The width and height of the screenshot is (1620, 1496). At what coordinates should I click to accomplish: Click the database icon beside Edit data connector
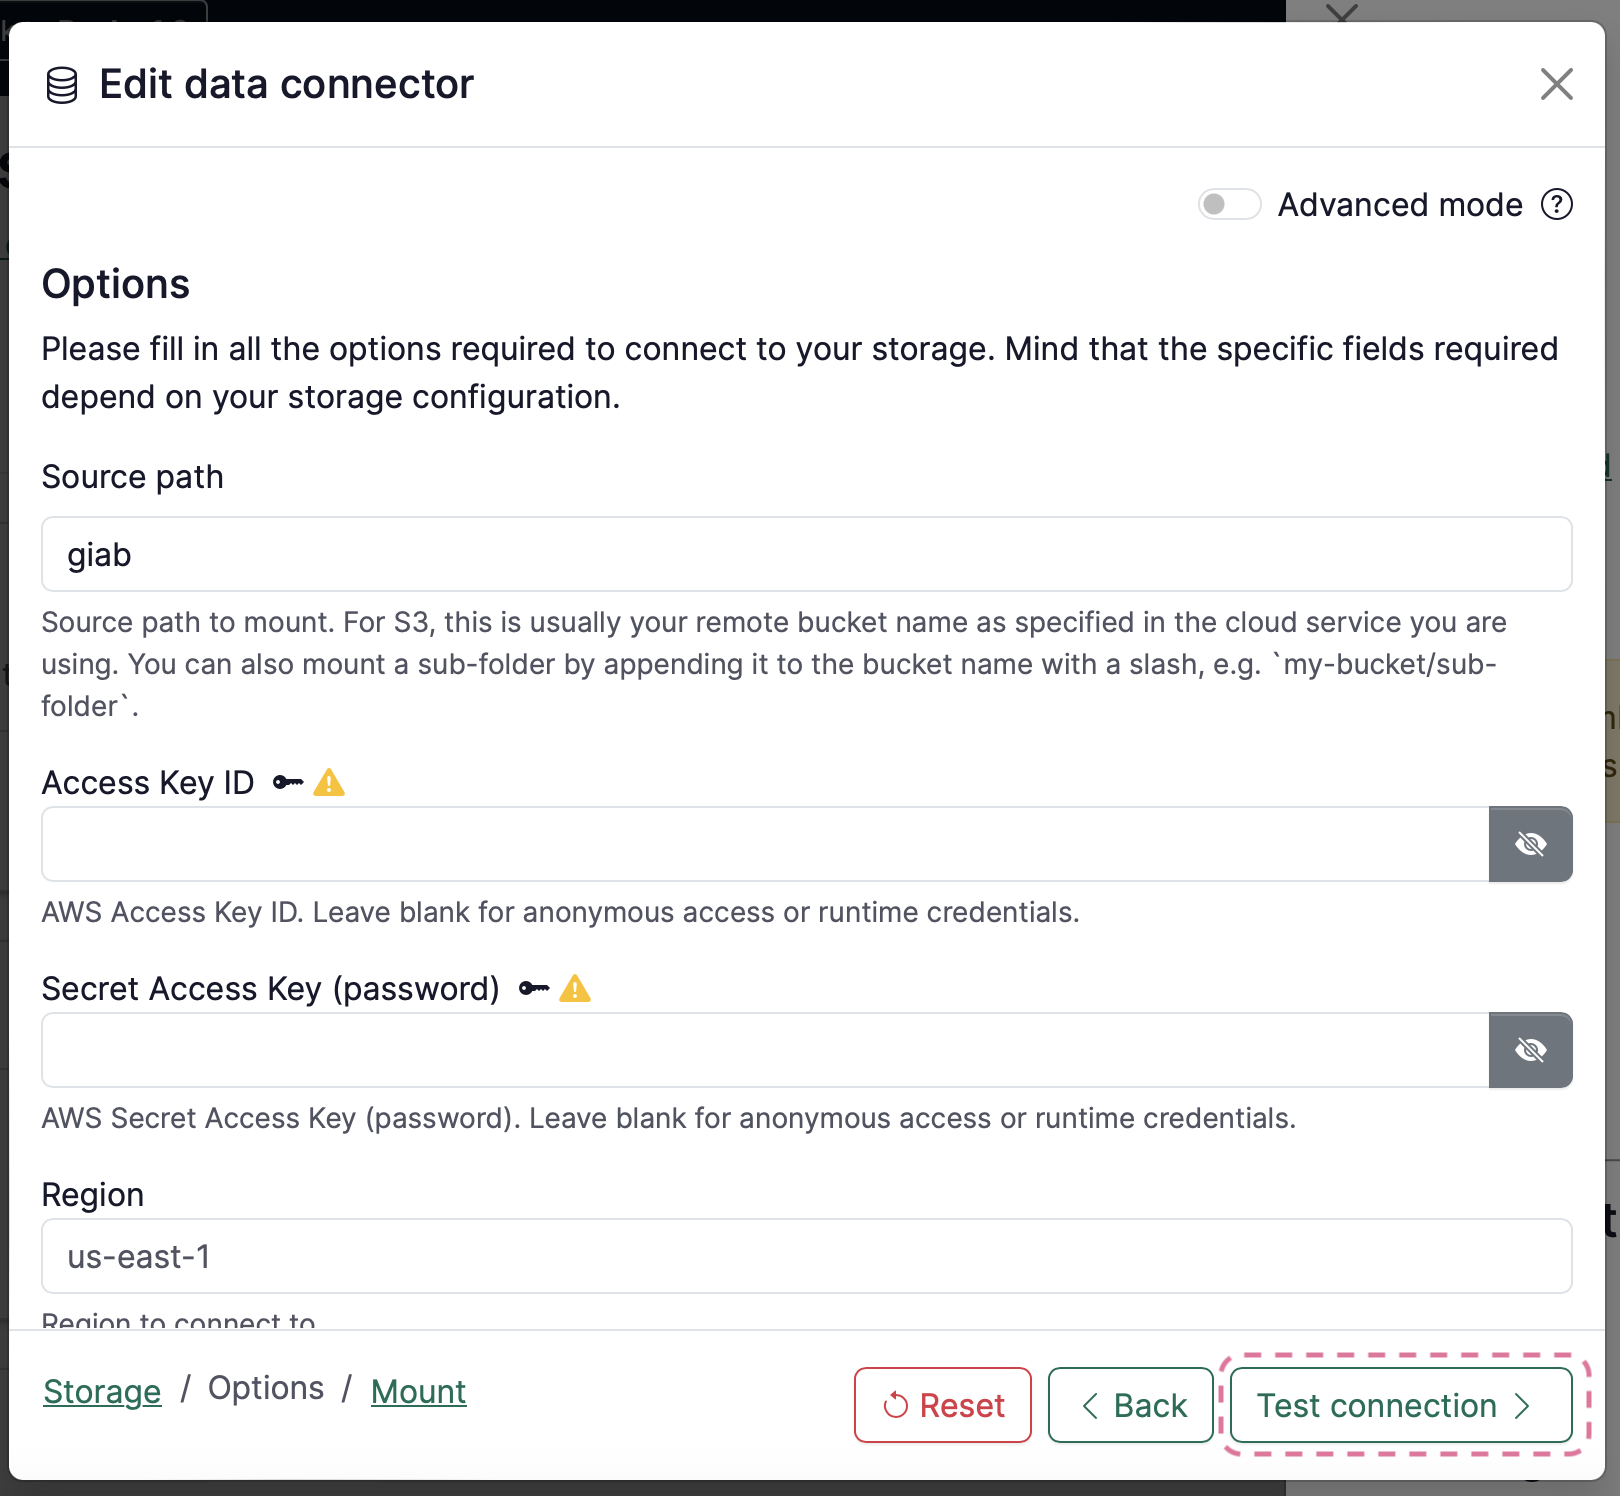coord(62,85)
